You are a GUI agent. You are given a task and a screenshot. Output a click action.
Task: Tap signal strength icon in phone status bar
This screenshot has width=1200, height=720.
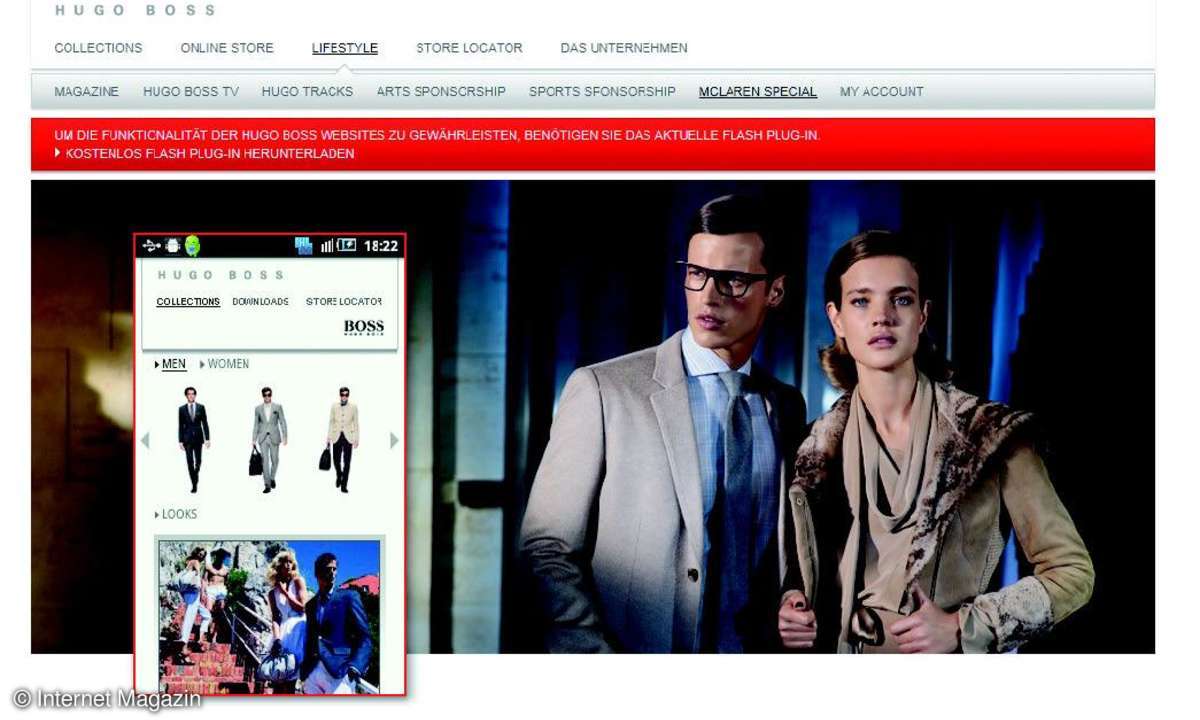pyautogui.click(x=326, y=246)
